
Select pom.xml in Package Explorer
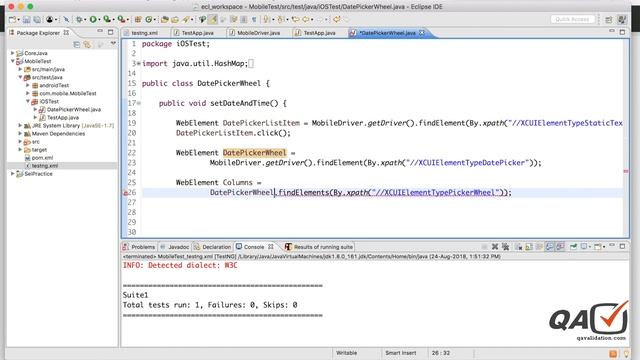pos(42,158)
